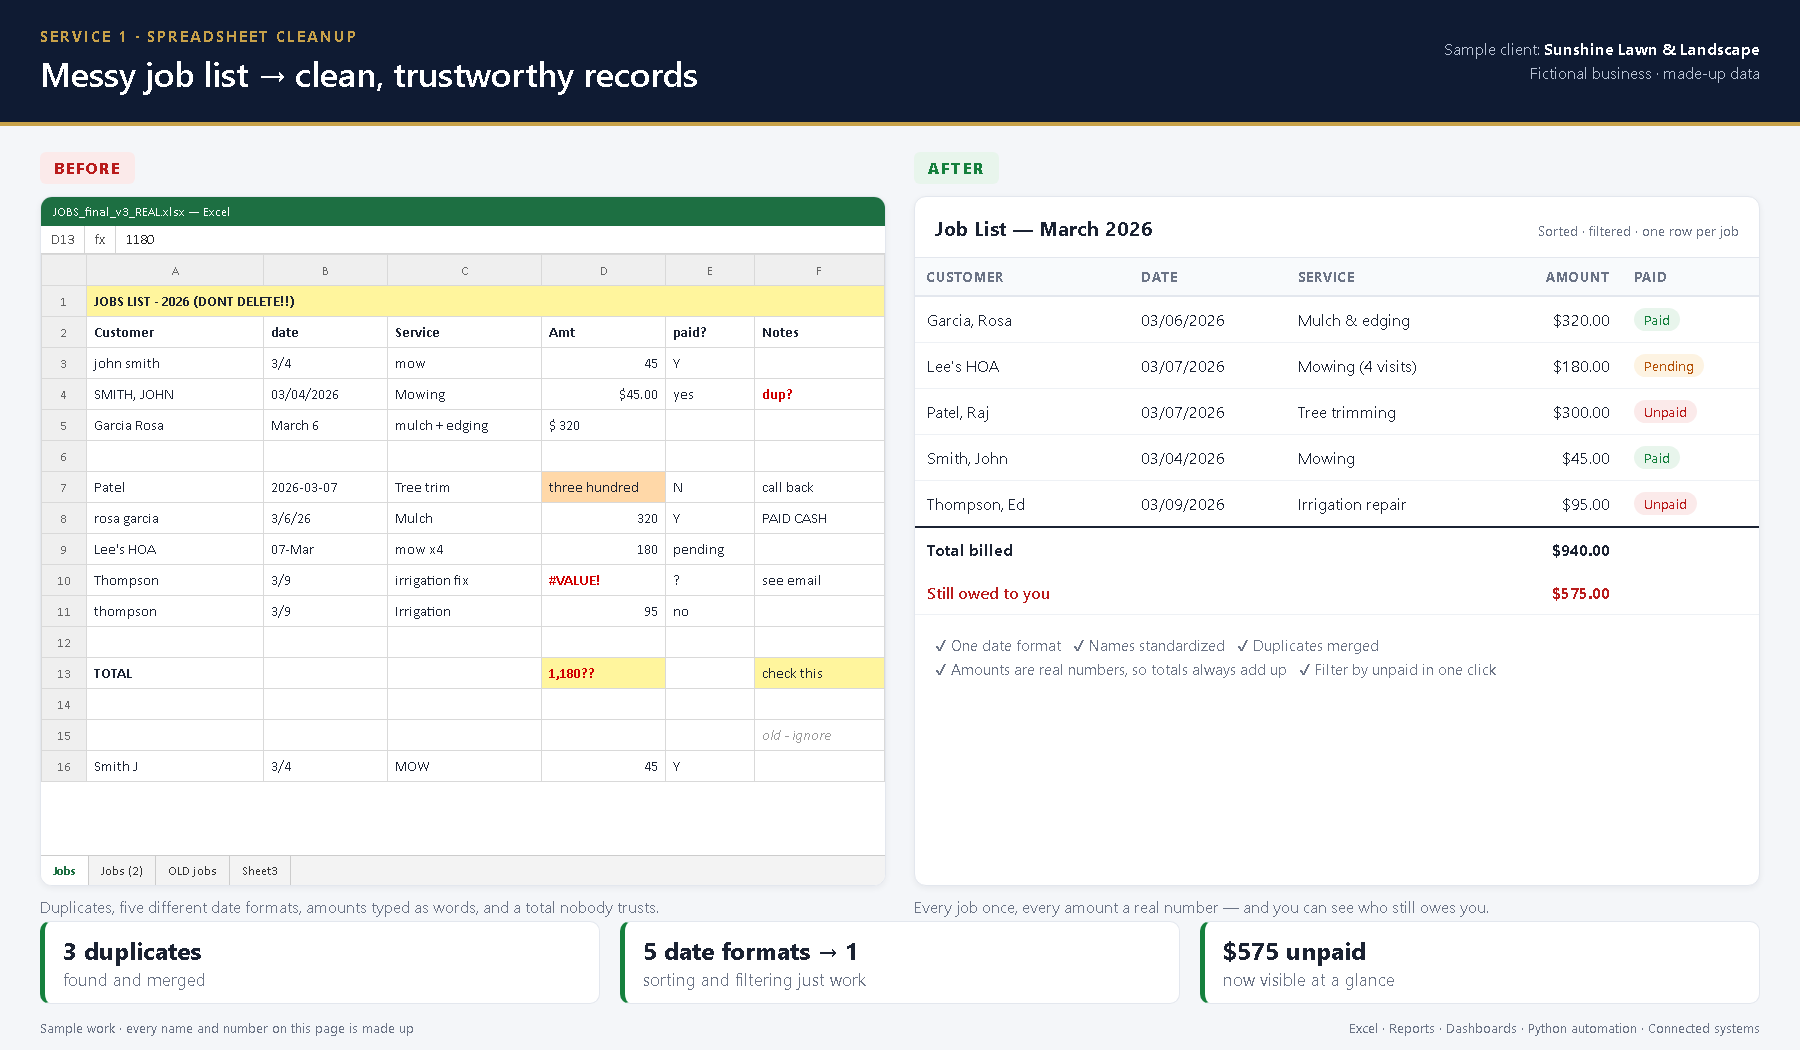The height and width of the screenshot is (1050, 1800).
Task: Click the '5 date formats → 1' card
Action: click(x=900, y=963)
